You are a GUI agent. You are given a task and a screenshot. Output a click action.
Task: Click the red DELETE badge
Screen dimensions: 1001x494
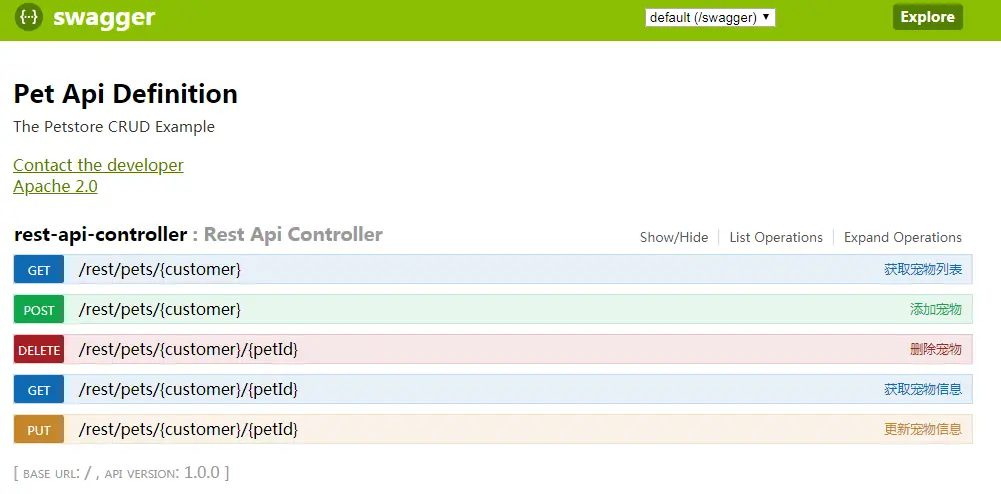click(x=39, y=350)
